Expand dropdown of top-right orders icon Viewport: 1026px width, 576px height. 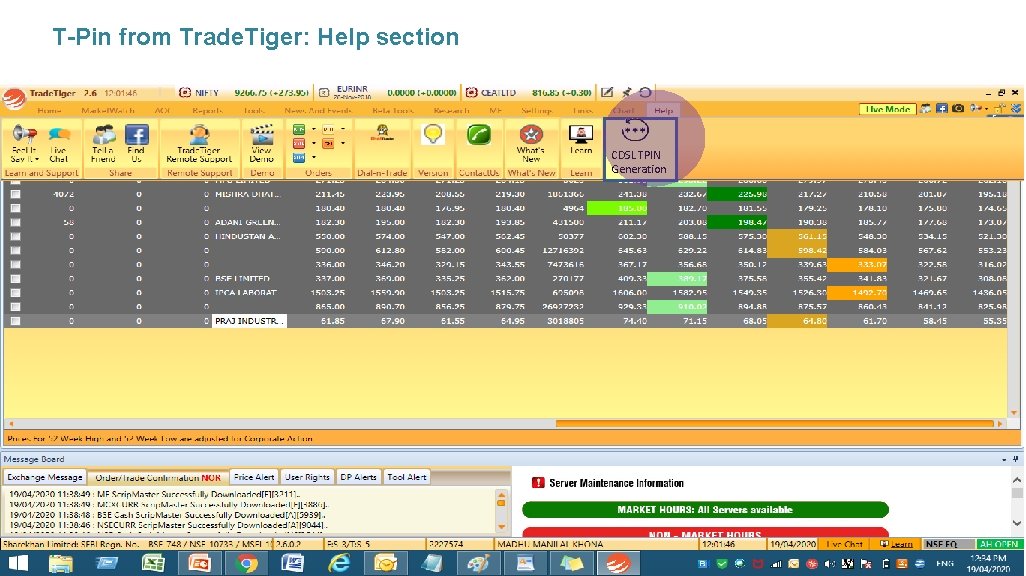coord(343,129)
